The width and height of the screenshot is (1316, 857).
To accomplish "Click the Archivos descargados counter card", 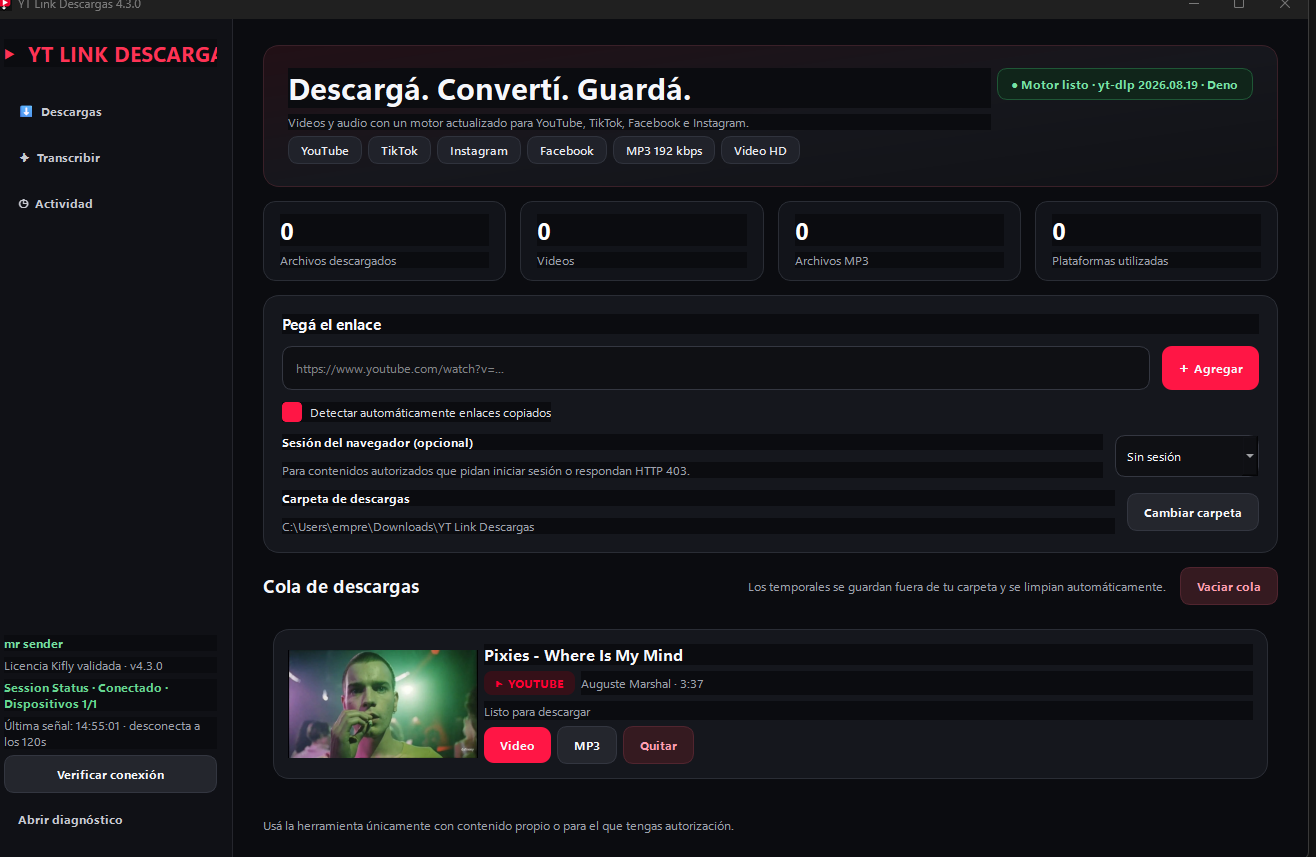I will (384, 241).
